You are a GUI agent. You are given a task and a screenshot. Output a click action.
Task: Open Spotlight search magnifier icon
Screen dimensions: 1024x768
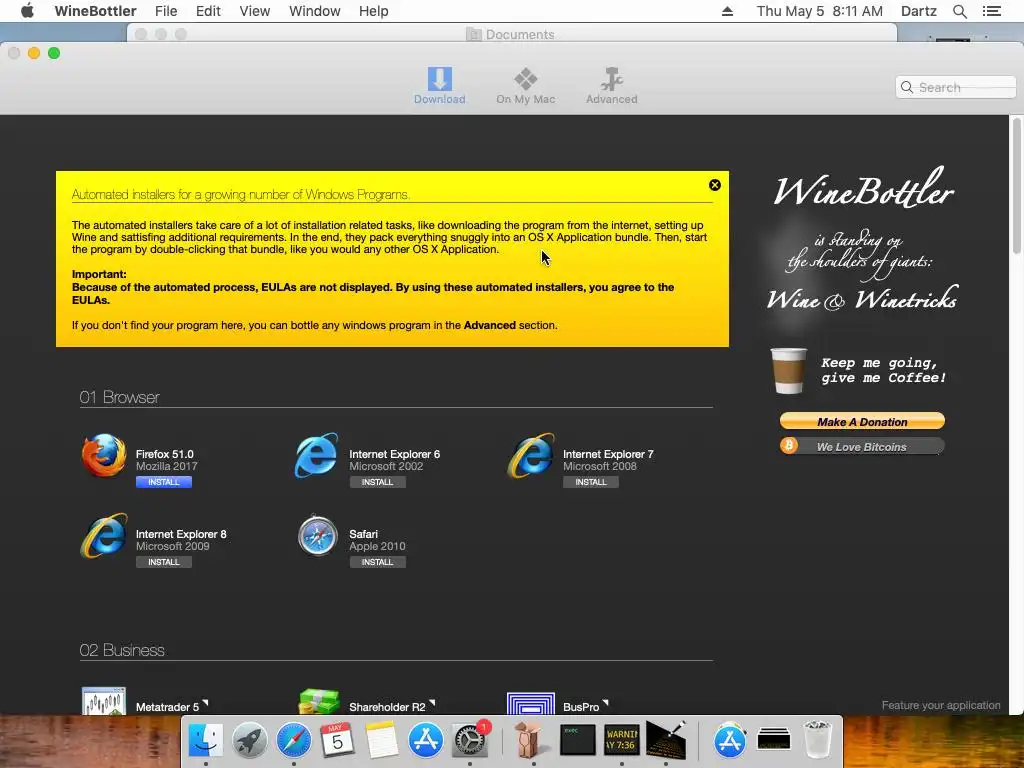959,11
